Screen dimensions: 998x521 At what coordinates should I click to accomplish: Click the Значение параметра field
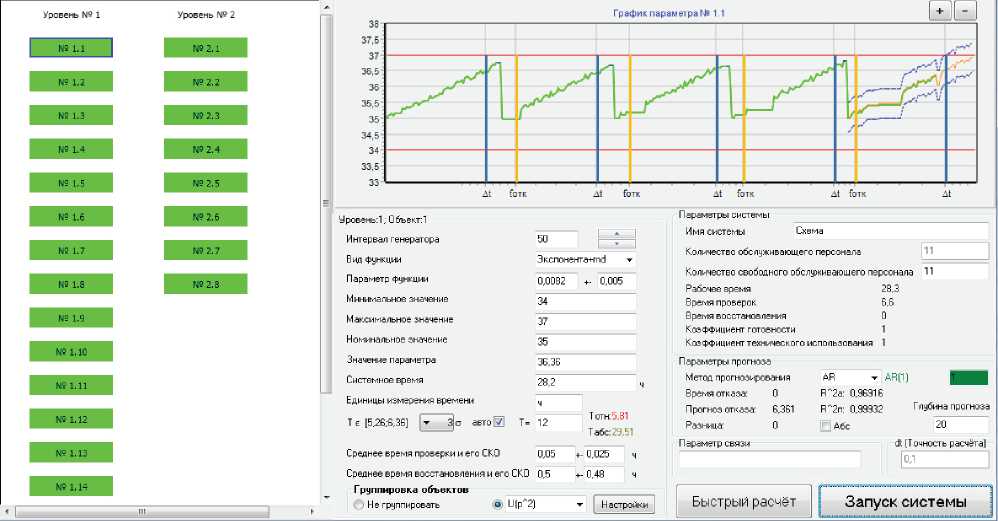pyautogui.click(x=586, y=362)
